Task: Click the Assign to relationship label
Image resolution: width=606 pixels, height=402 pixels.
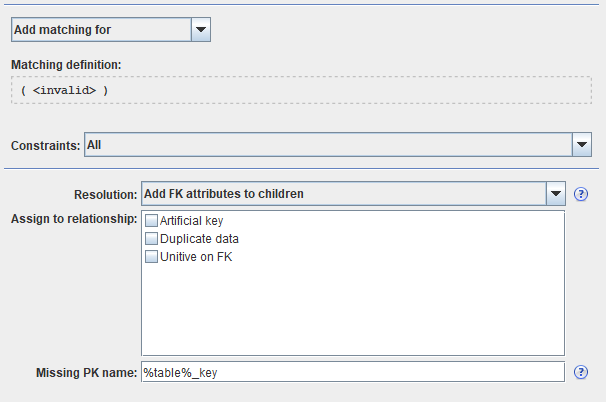Action: pyautogui.click(x=73, y=218)
